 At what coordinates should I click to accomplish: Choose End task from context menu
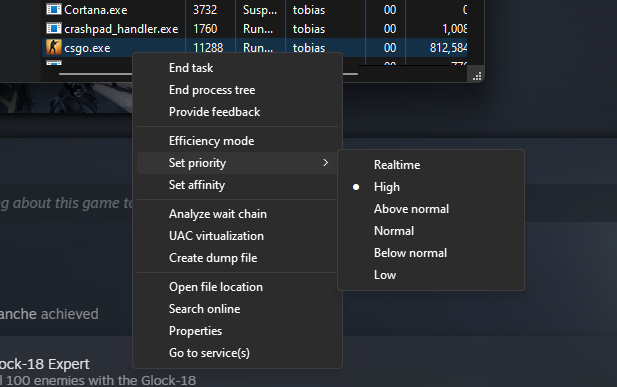tap(191, 68)
